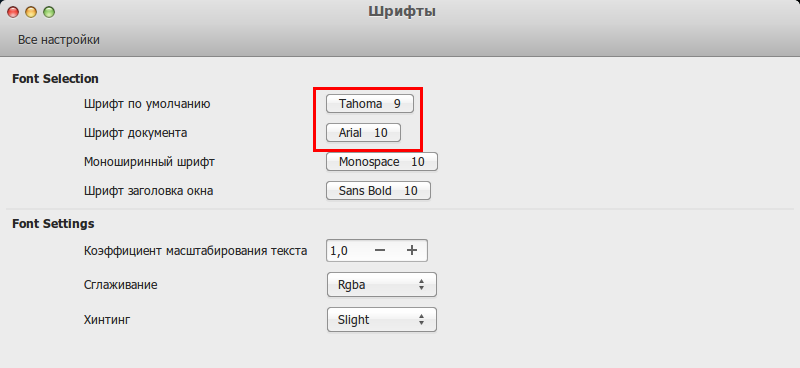This screenshot has height=368, width=800.
Task: Click inside the text scaling factor field showing 1,0
Action: coord(347,251)
